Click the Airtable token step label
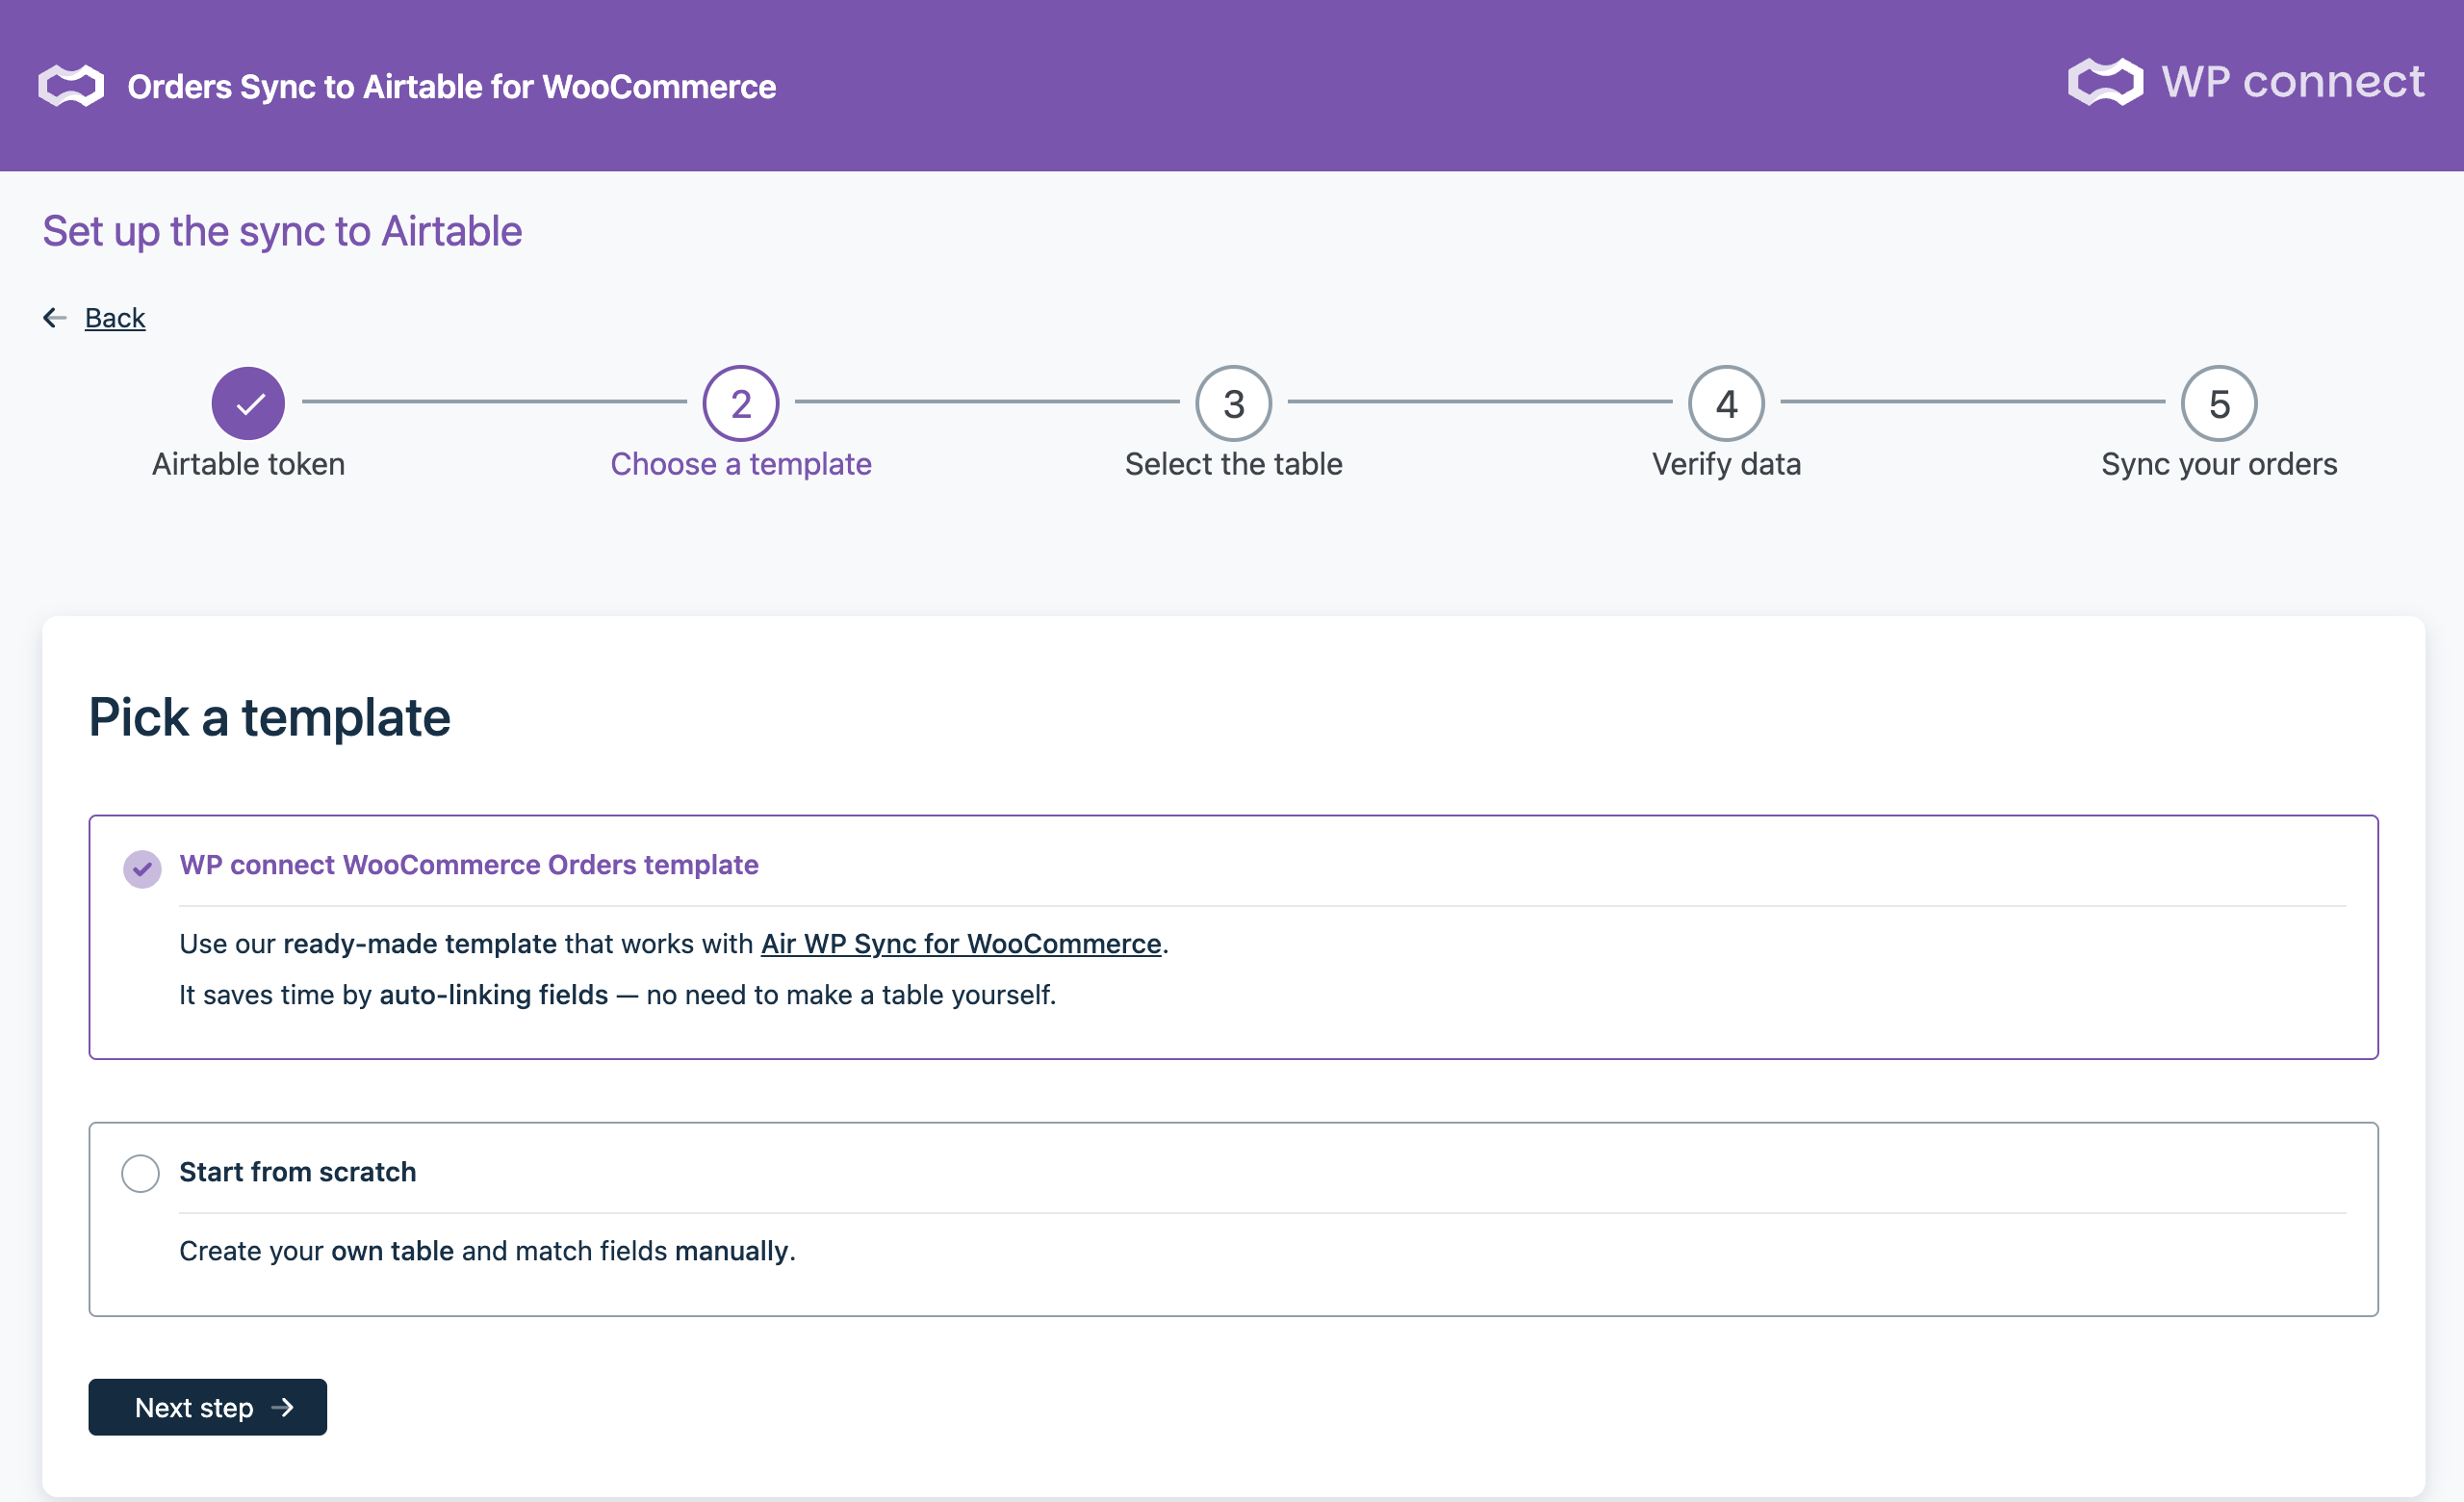This screenshot has height=1502, width=2464. click(248, 464)
